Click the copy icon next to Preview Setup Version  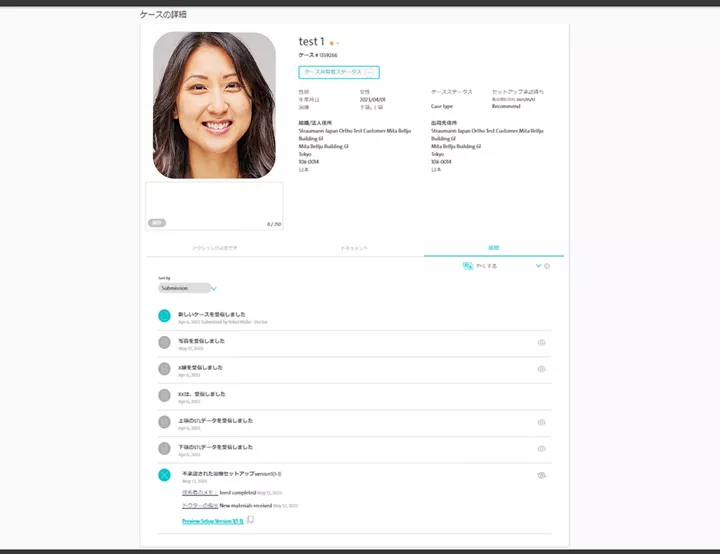(x=251, y=520)
